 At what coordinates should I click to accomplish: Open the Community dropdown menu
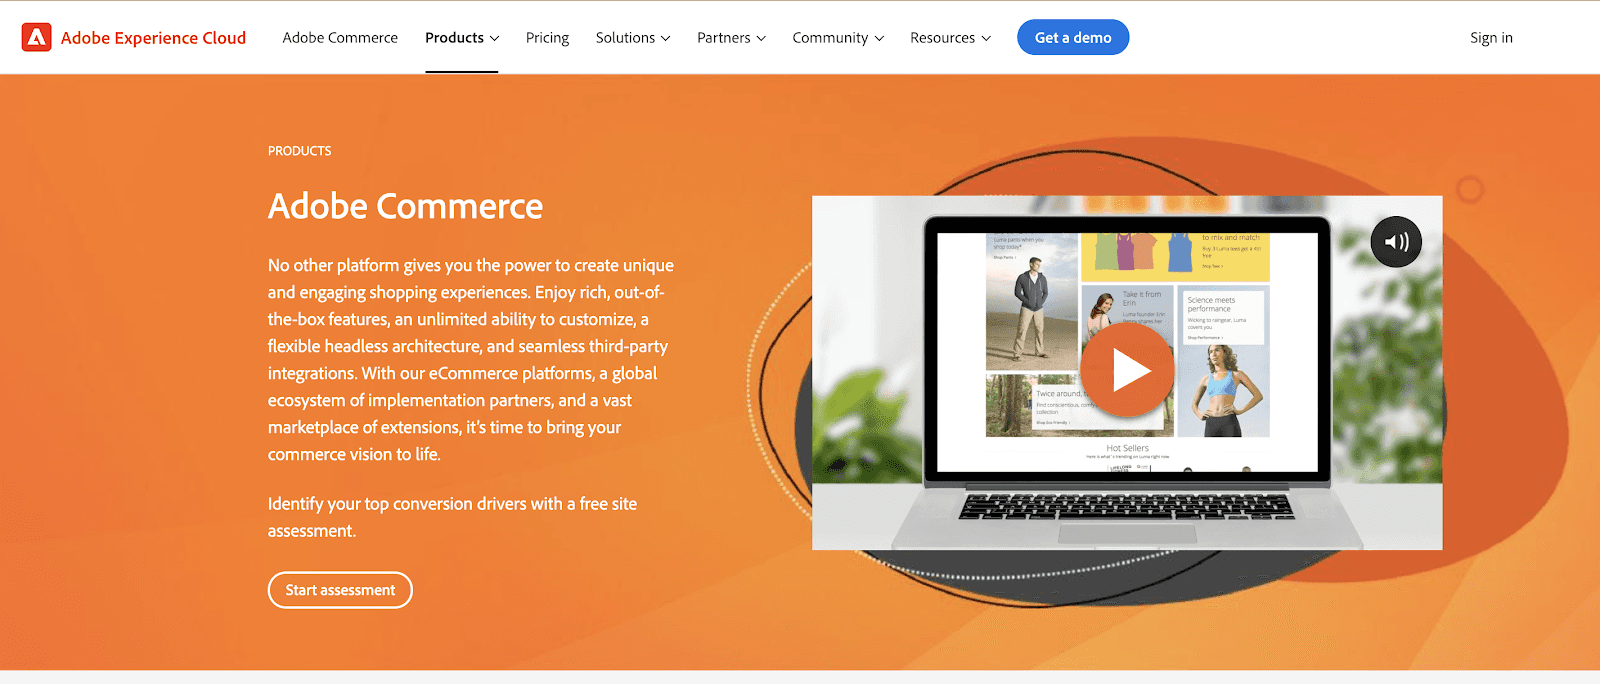point(838,38)
